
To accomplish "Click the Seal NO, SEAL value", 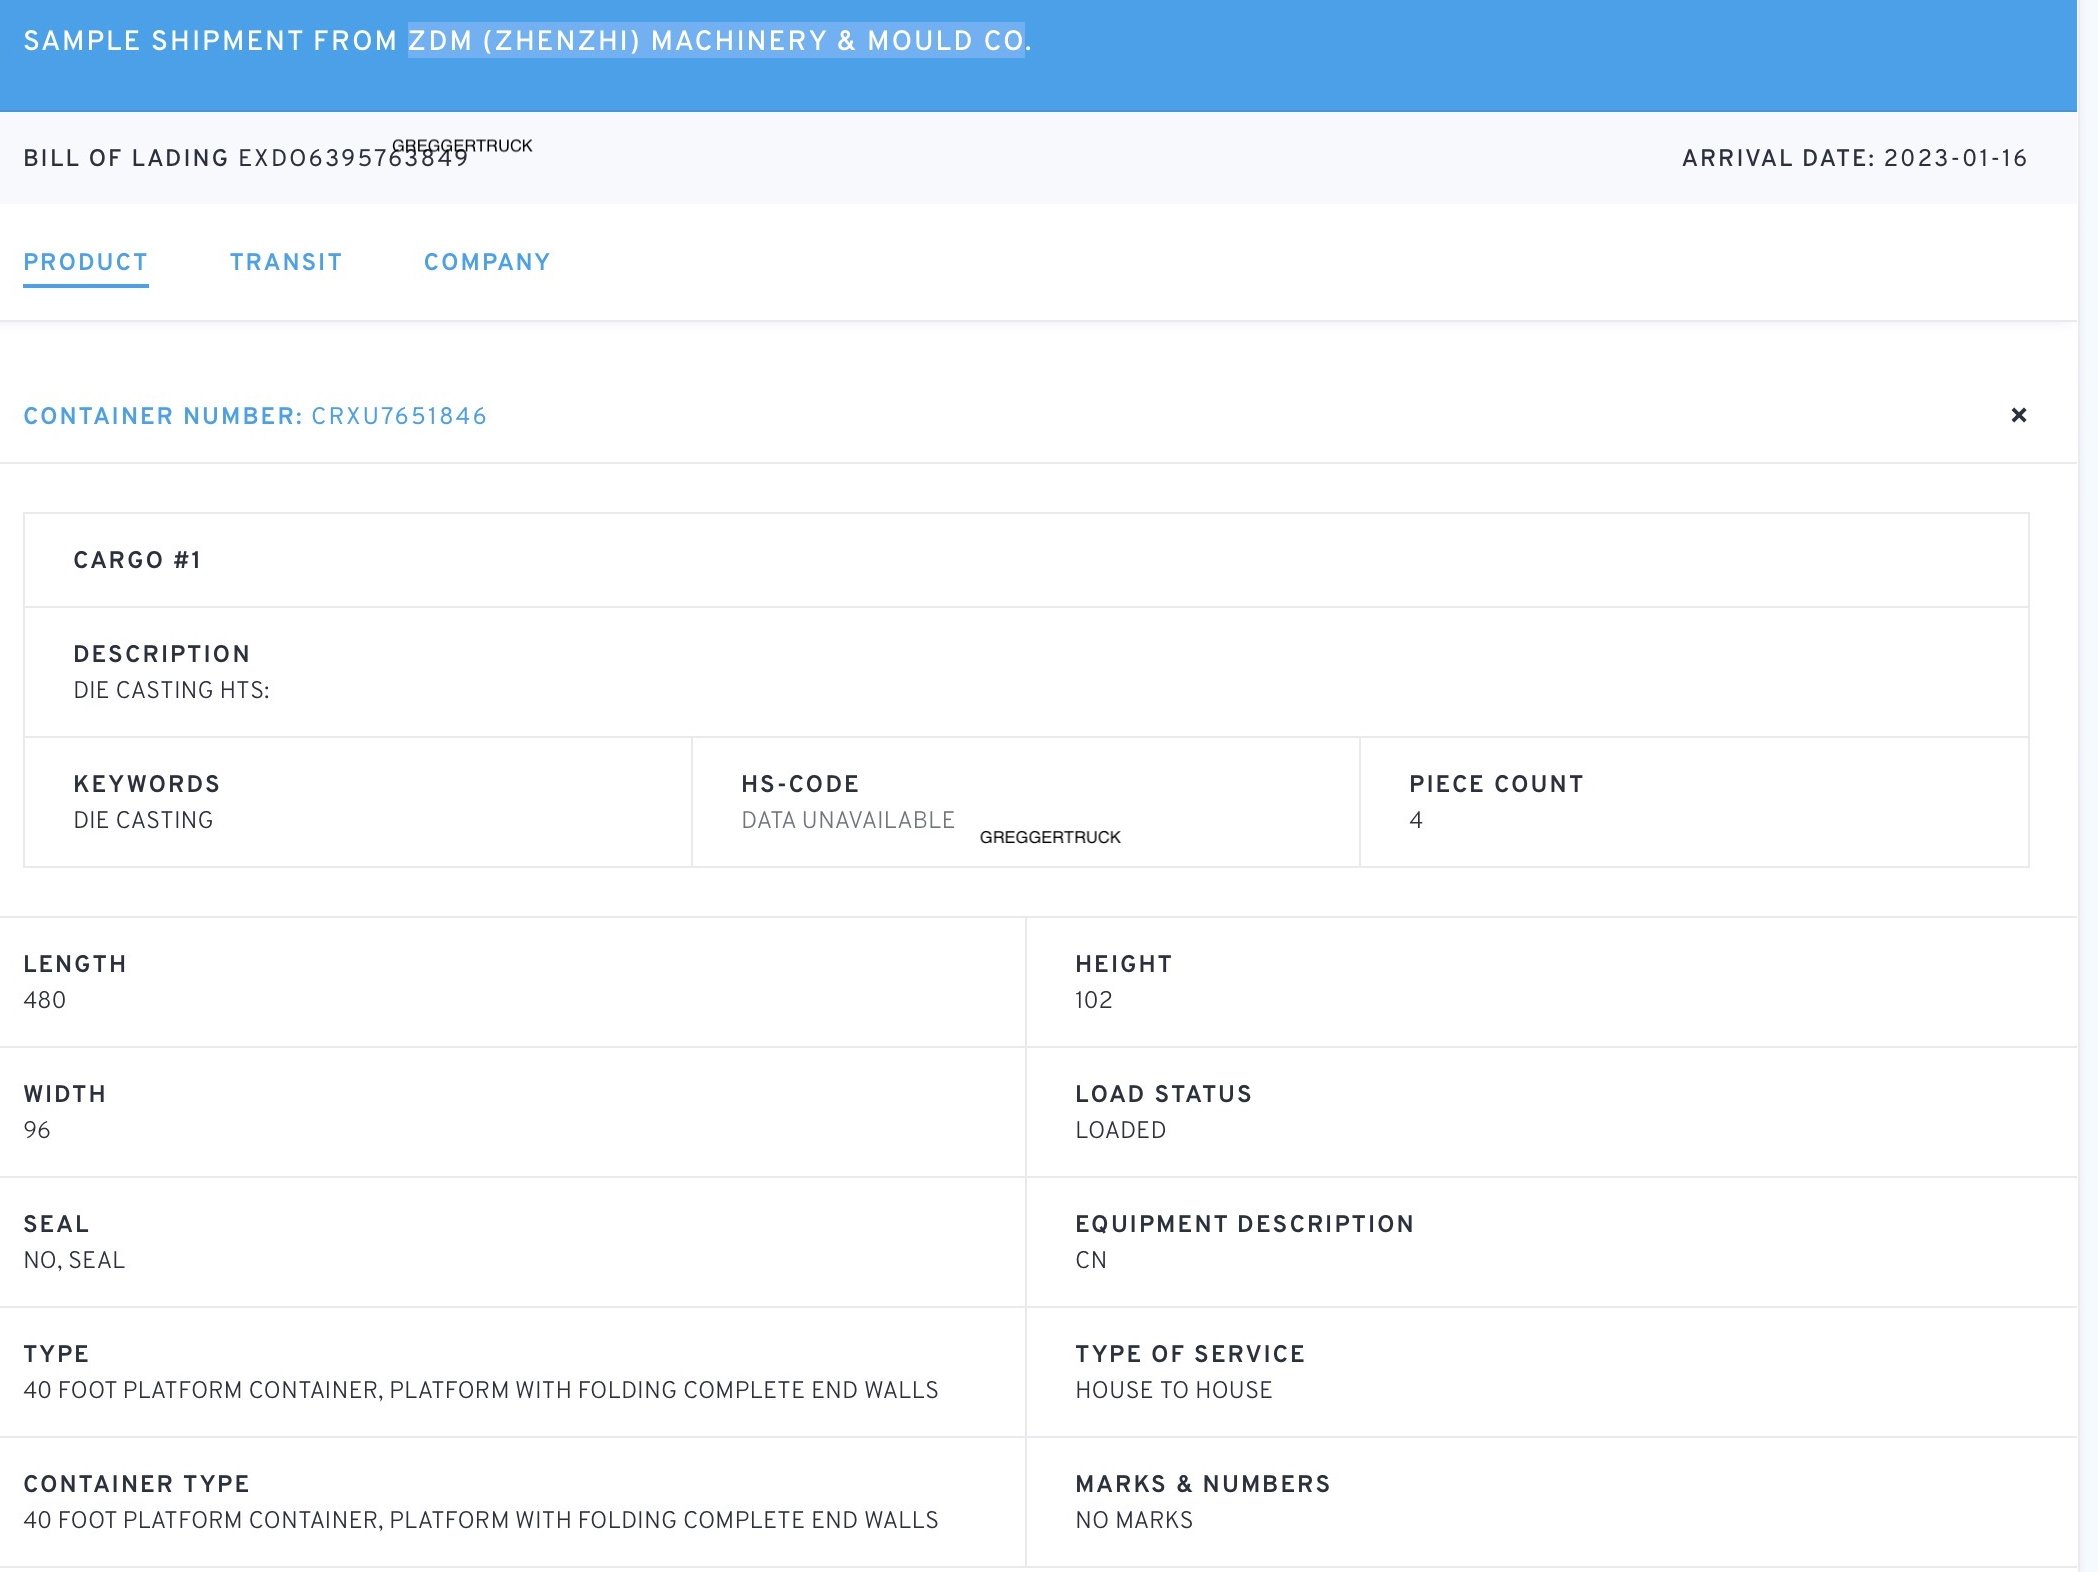I will 74,1260.
